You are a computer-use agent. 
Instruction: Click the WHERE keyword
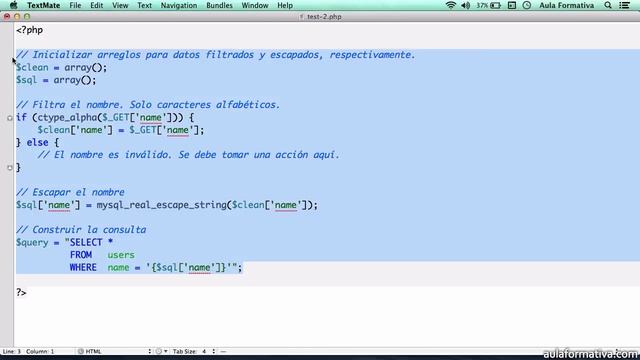coord(83,267)
